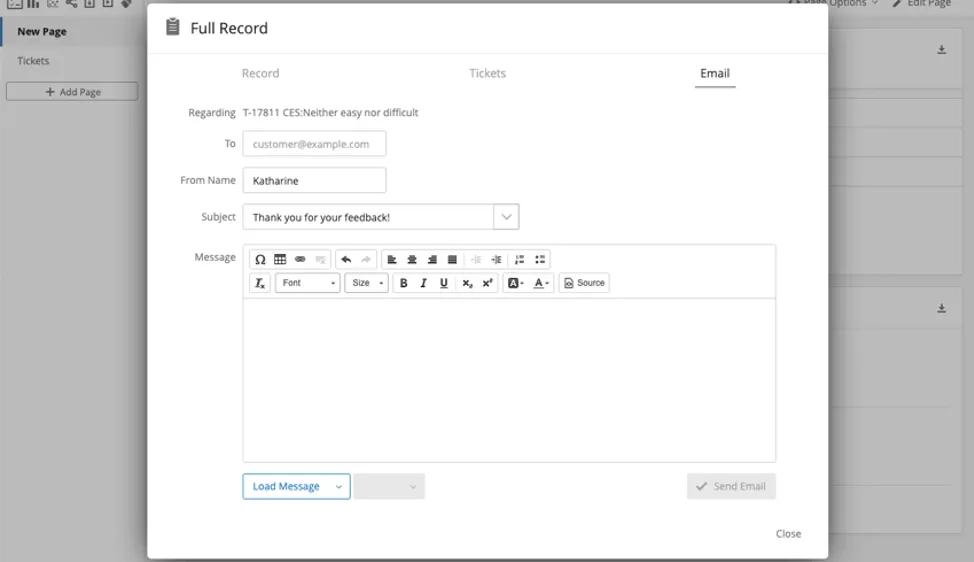Click the Edit Page button in the background
The width and height of the screenshot is (974, 562).
(x=922, y=3)
